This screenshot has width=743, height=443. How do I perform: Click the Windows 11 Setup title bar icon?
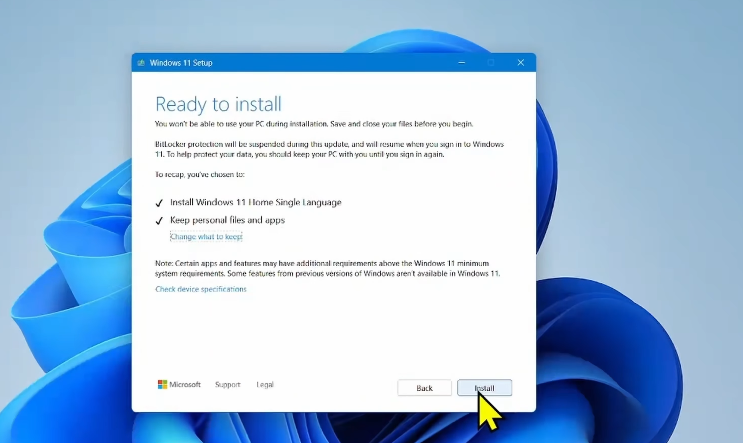(x=141, y=63)
